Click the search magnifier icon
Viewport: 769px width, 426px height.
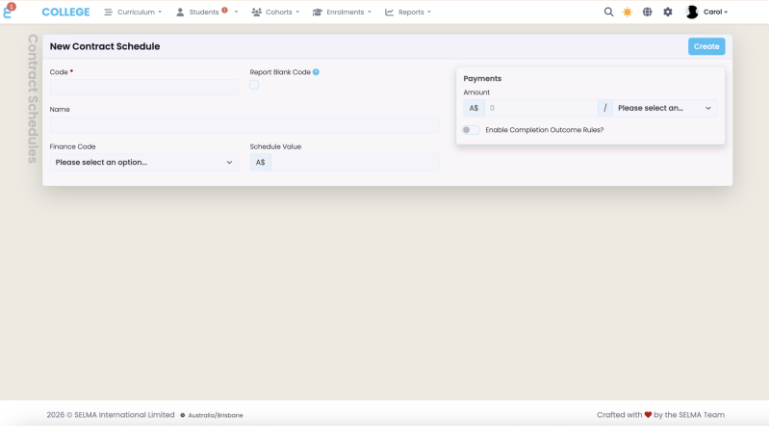point(609,12)
